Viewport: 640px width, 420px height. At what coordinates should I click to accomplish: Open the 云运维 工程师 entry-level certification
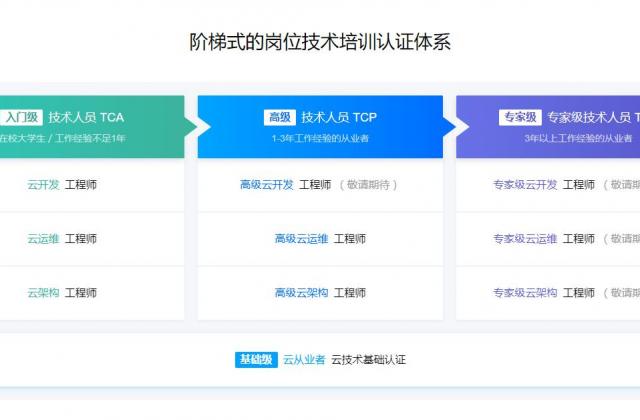pyautogui.click(x=62, y=238)
